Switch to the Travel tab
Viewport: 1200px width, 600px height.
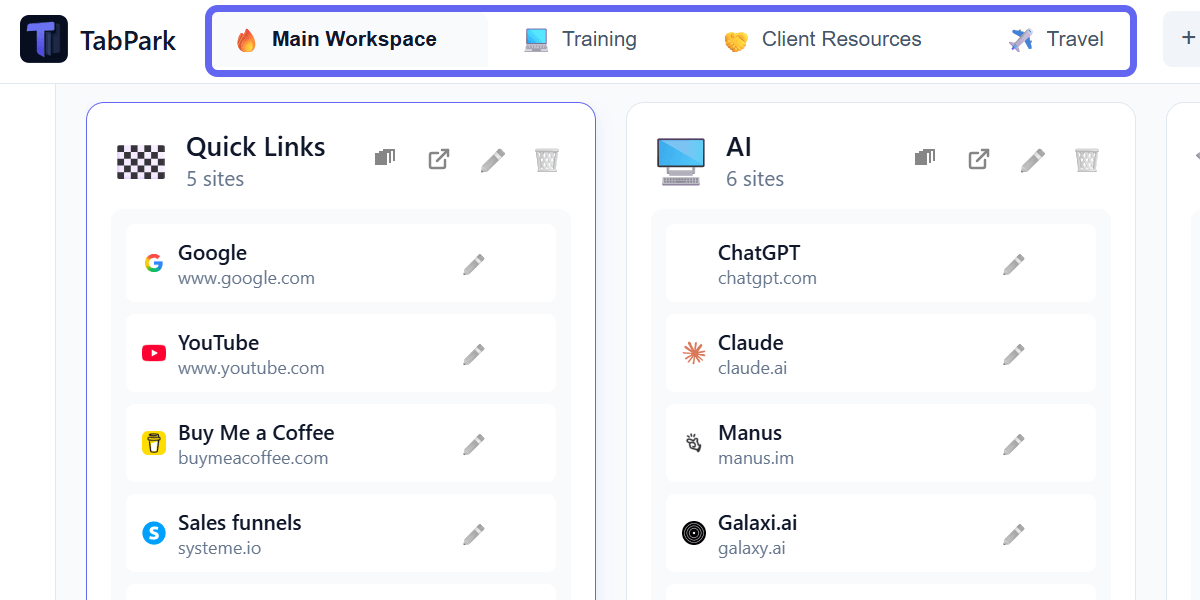click(1057, 40)
